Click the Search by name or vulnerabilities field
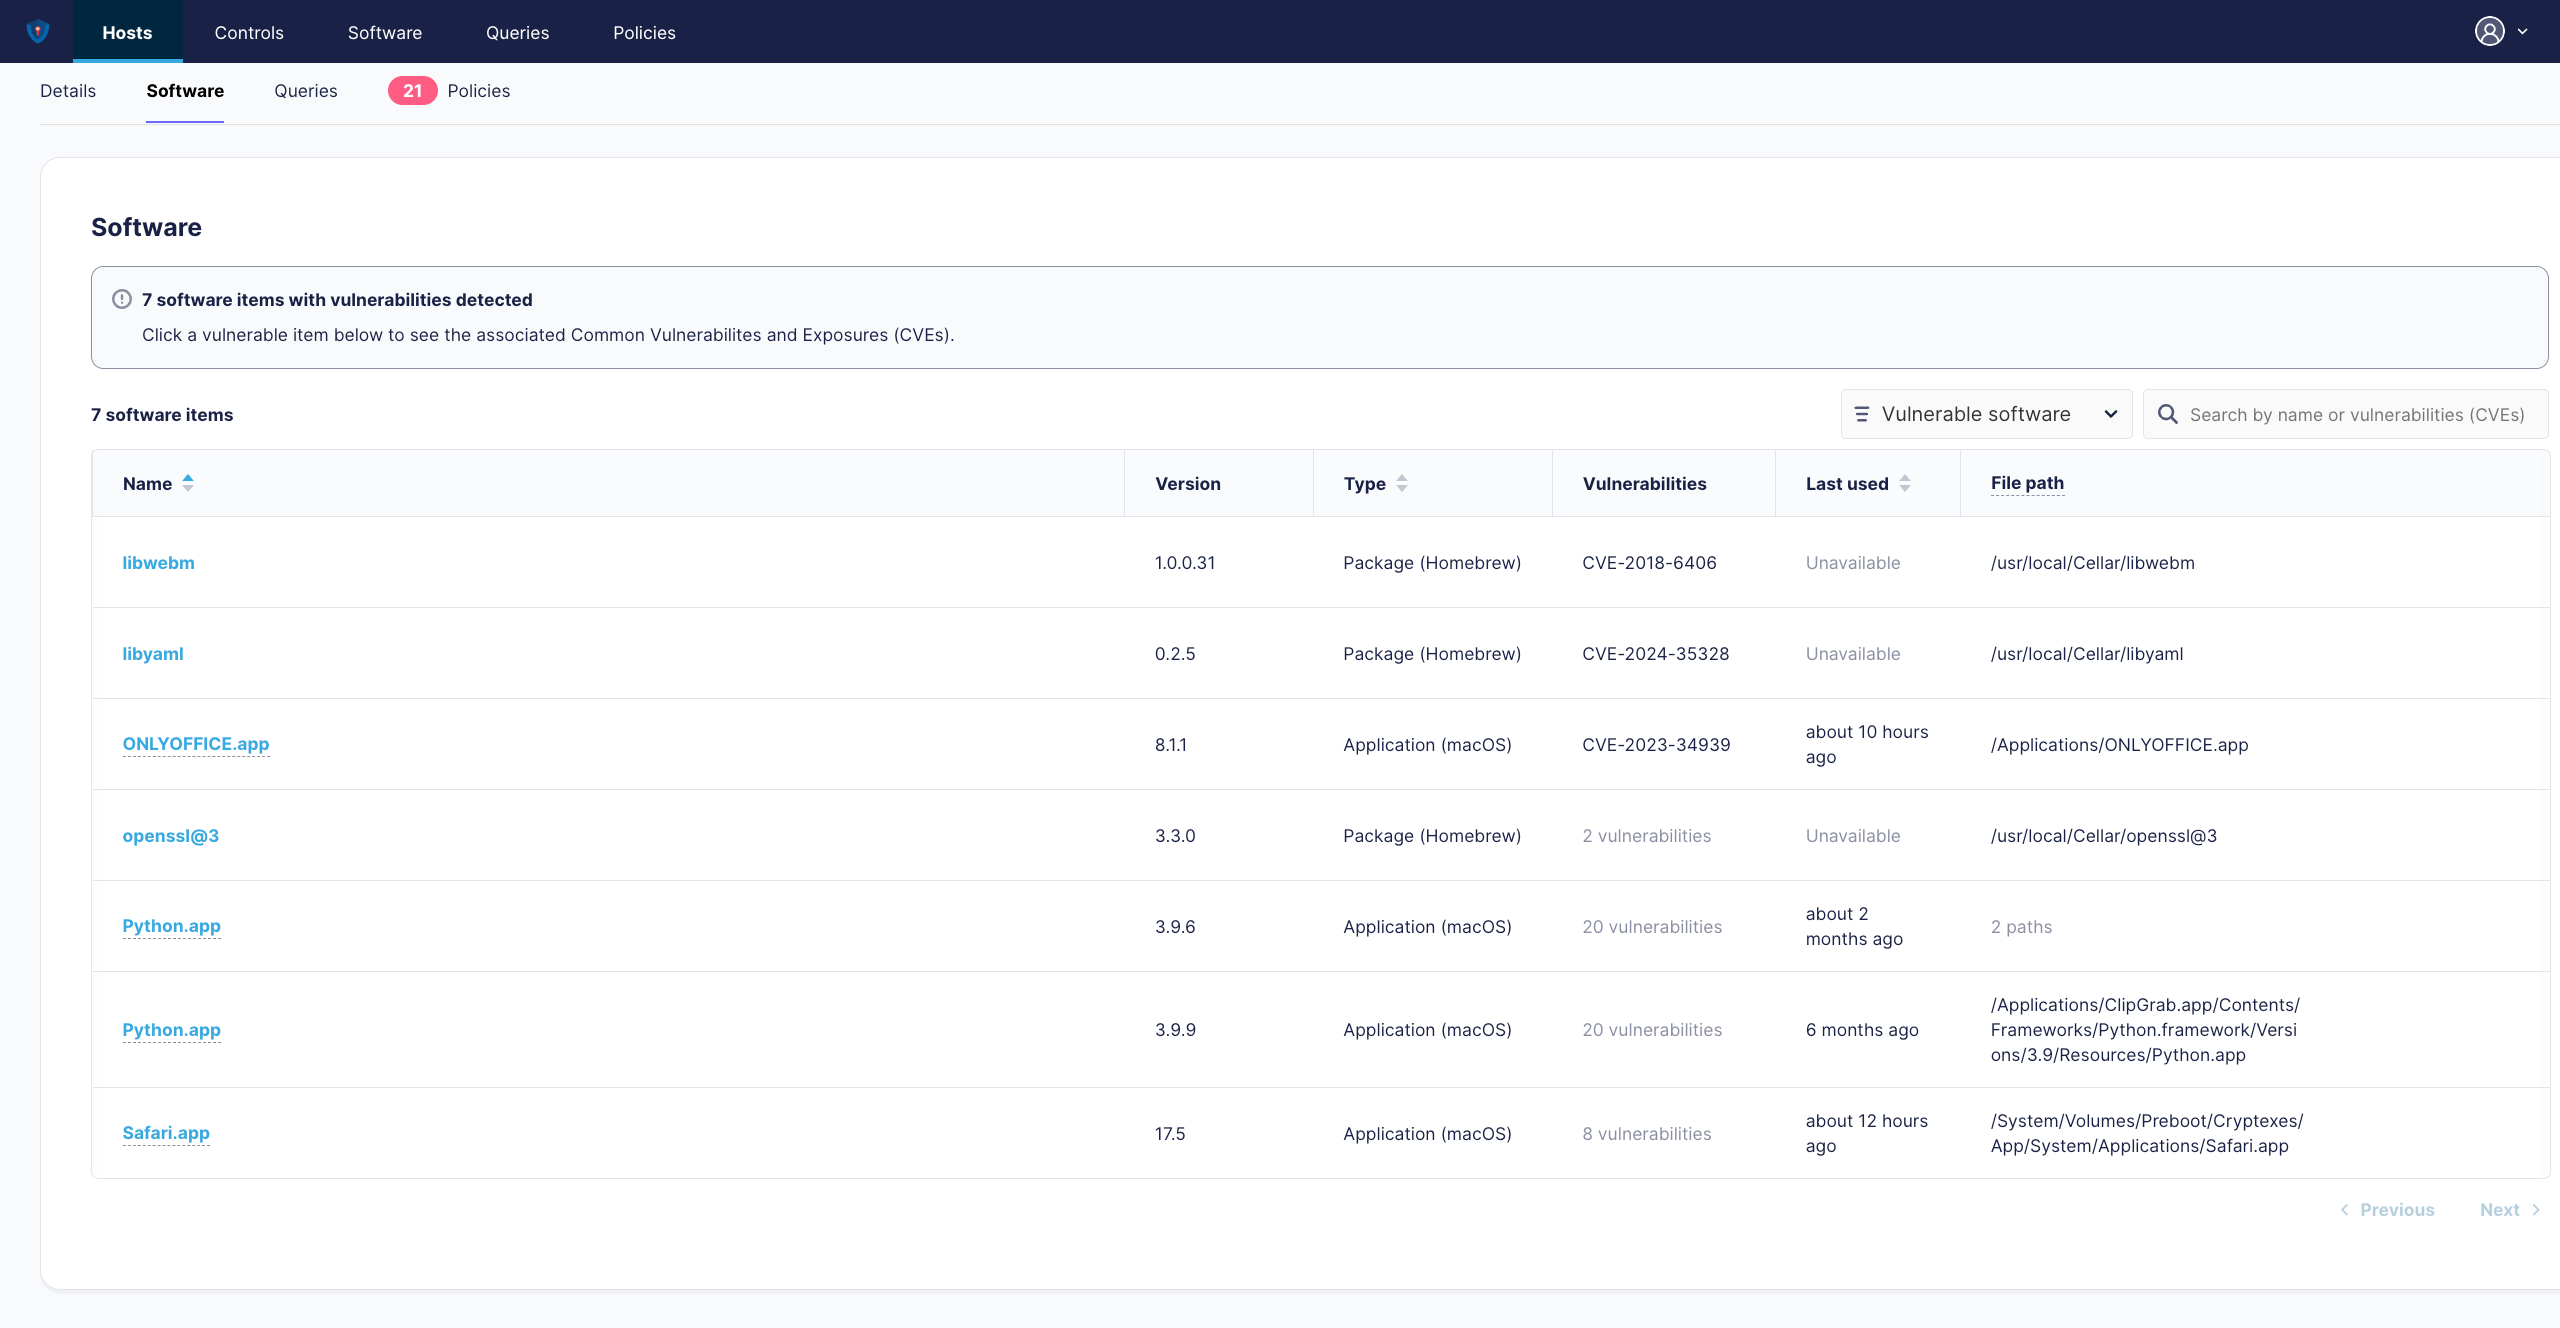The image size is (2560, 1328). click(2355, 413)
